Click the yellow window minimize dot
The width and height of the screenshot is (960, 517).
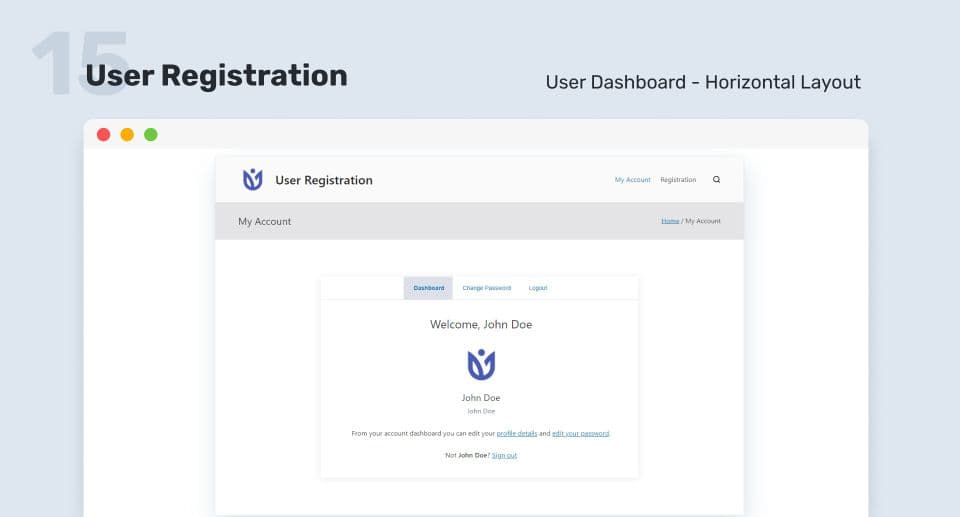(127, 134)
